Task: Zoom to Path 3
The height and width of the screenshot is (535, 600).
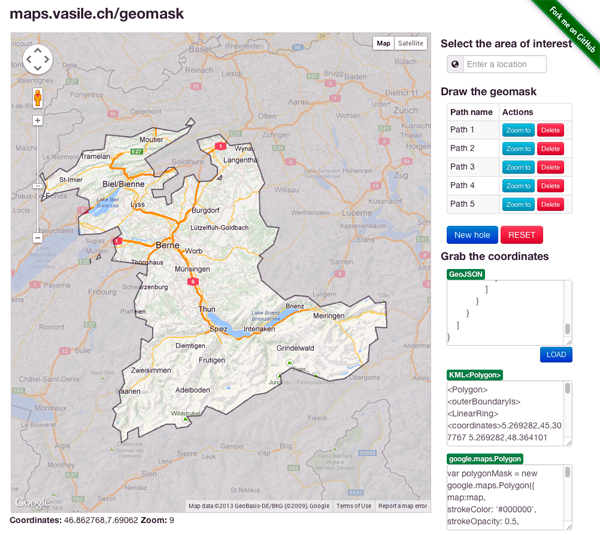Action: coord(518,167)
